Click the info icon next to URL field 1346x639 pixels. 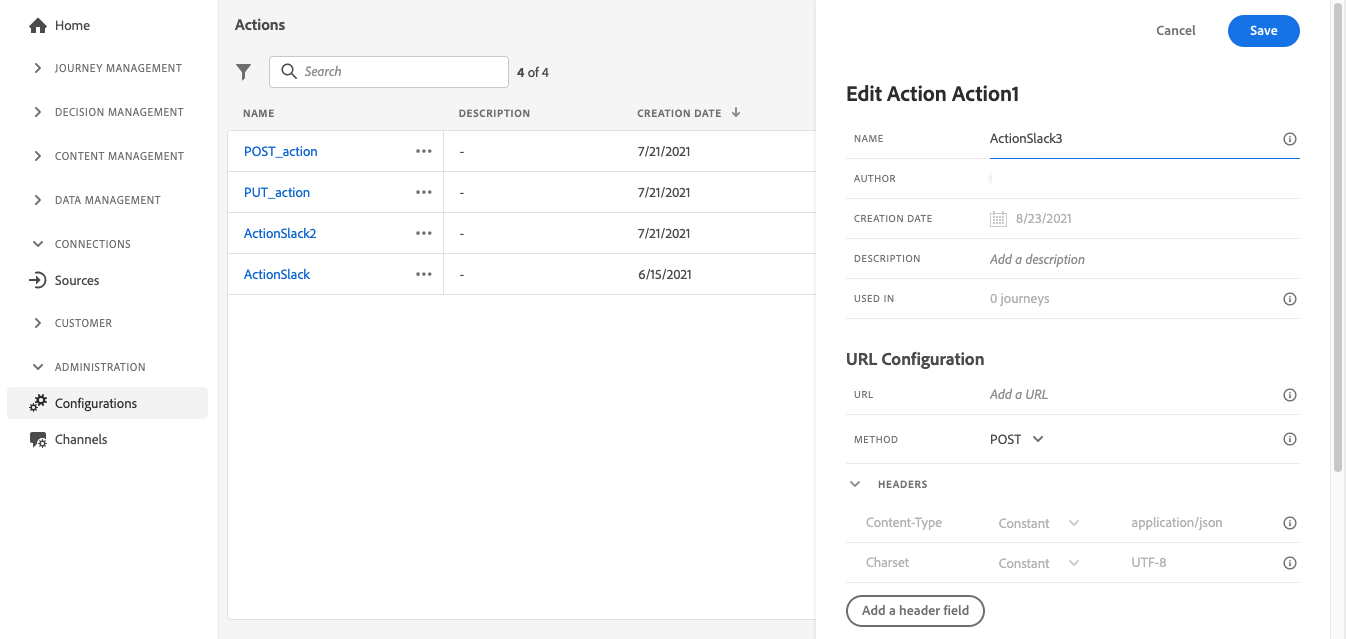1289,395
